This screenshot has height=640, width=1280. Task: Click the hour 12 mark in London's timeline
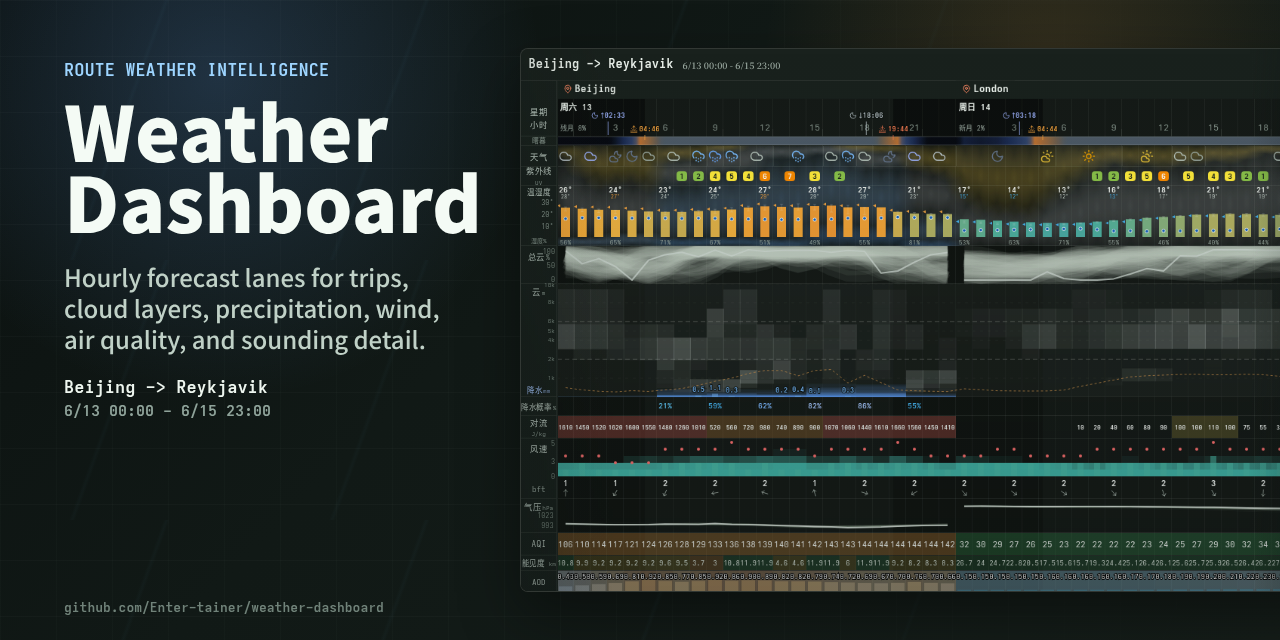pyautogui.click(x=1163, y=128)
